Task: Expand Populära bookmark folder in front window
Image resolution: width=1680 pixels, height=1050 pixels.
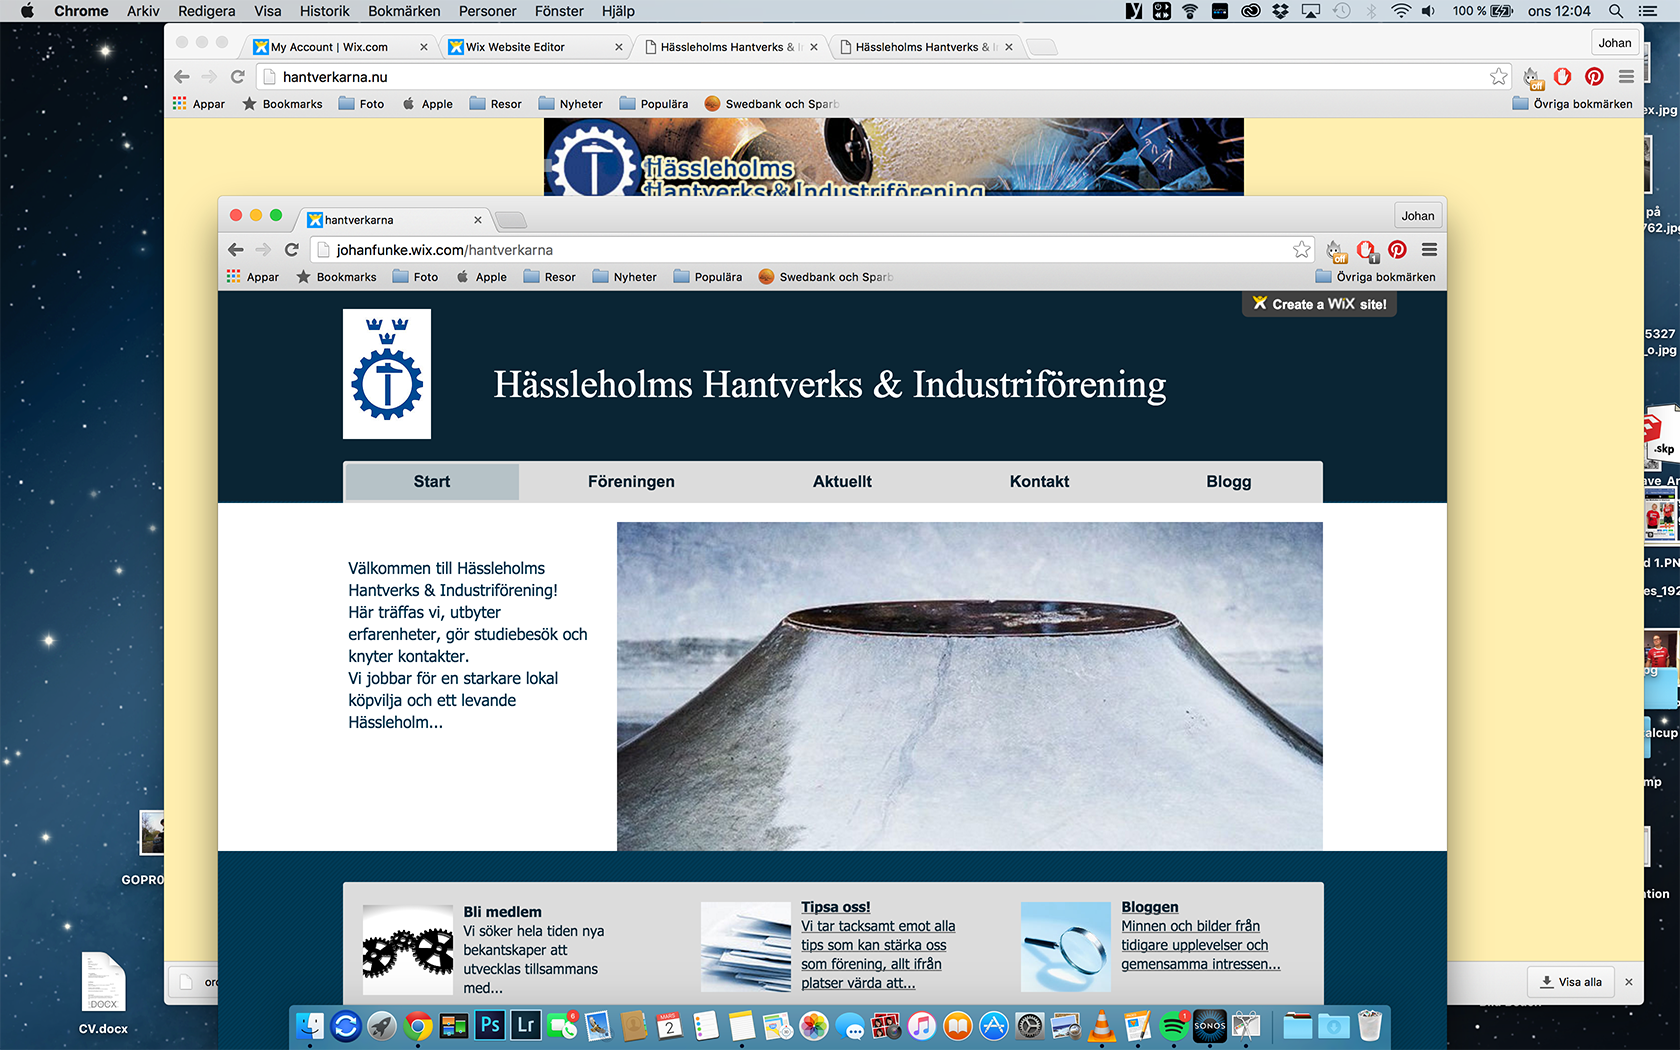Action: 708,277
